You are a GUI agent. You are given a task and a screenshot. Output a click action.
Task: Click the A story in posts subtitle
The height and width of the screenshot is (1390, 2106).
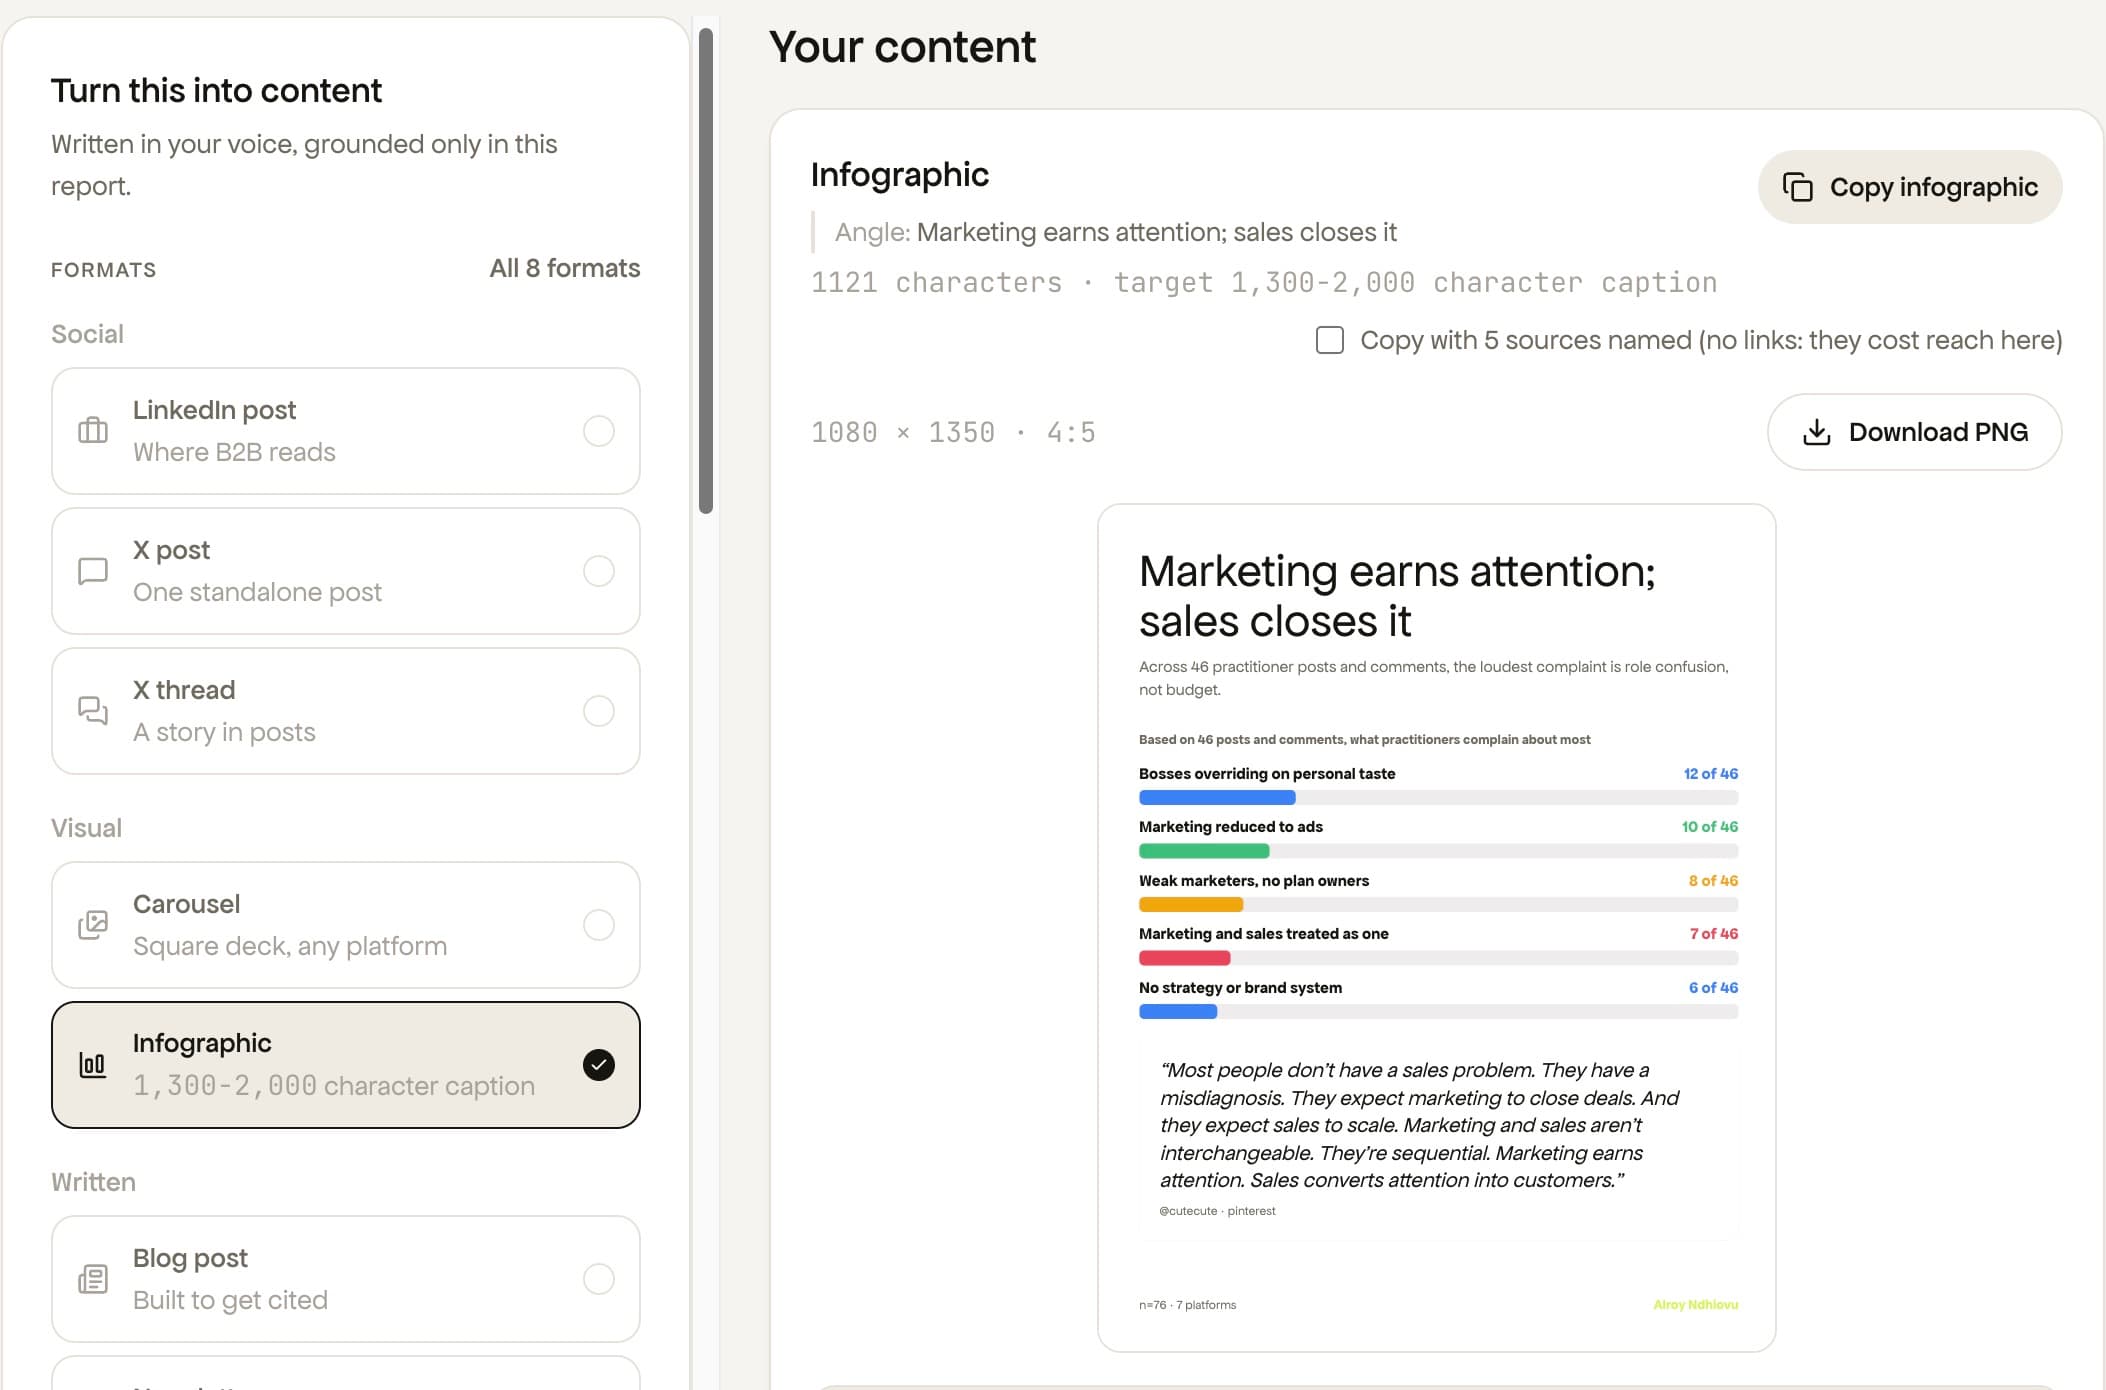pyautogui.click(x=224, y=732)
